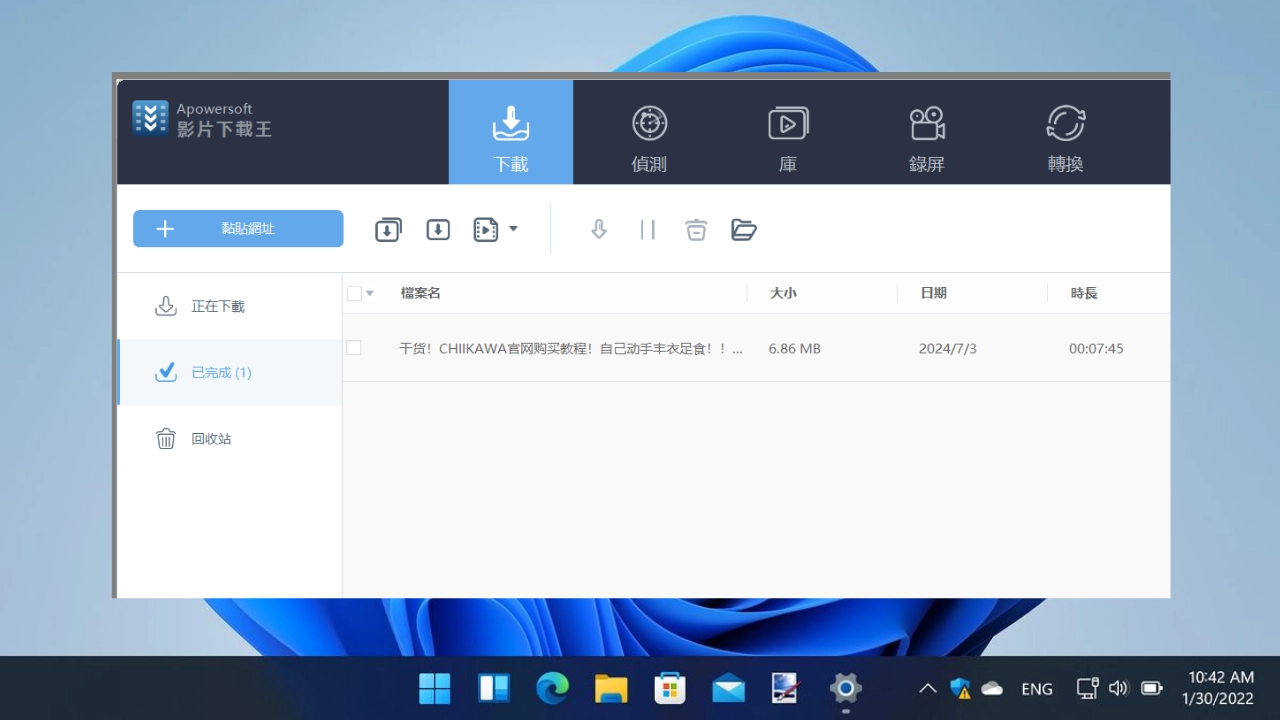
Task: Tick the select-all checkbox in header
Action: 354,293
